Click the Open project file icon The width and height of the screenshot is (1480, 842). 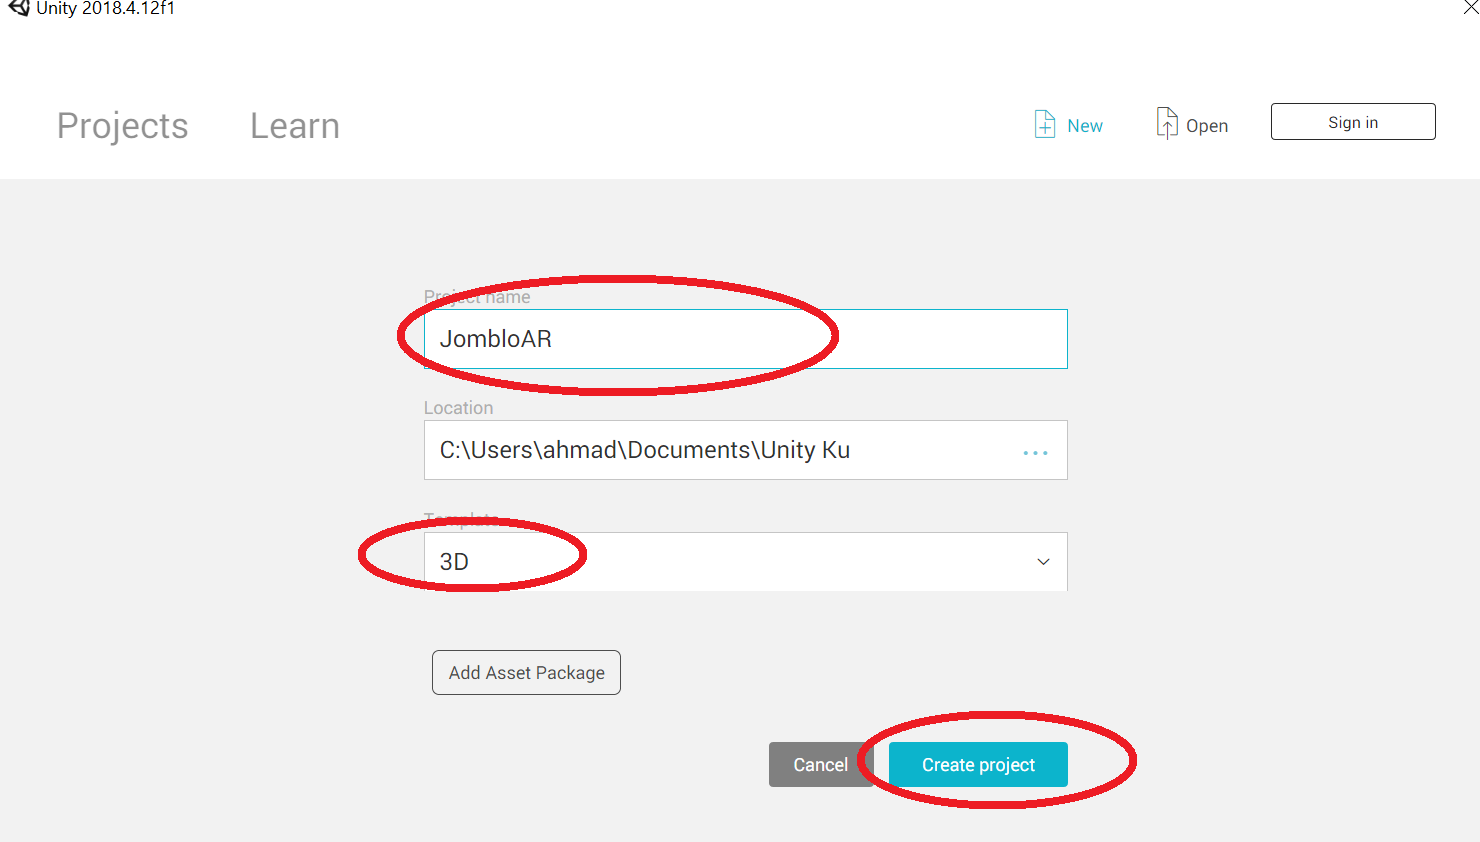coord(1166,123)
